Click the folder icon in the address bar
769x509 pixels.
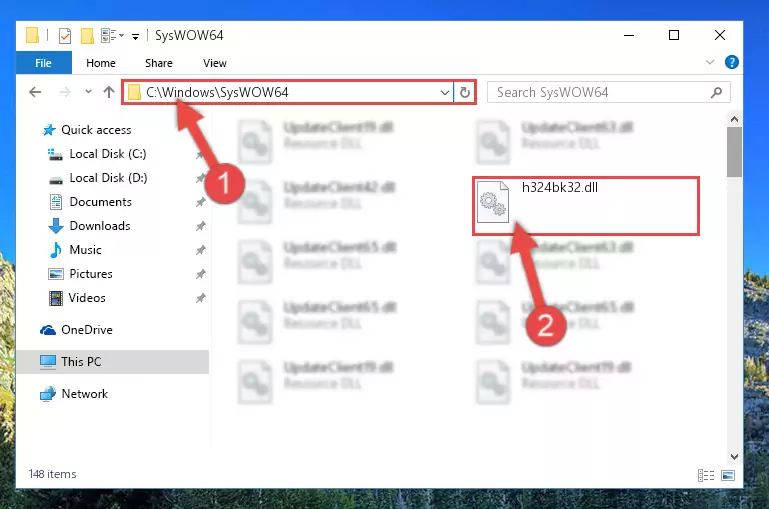(134, 92)
